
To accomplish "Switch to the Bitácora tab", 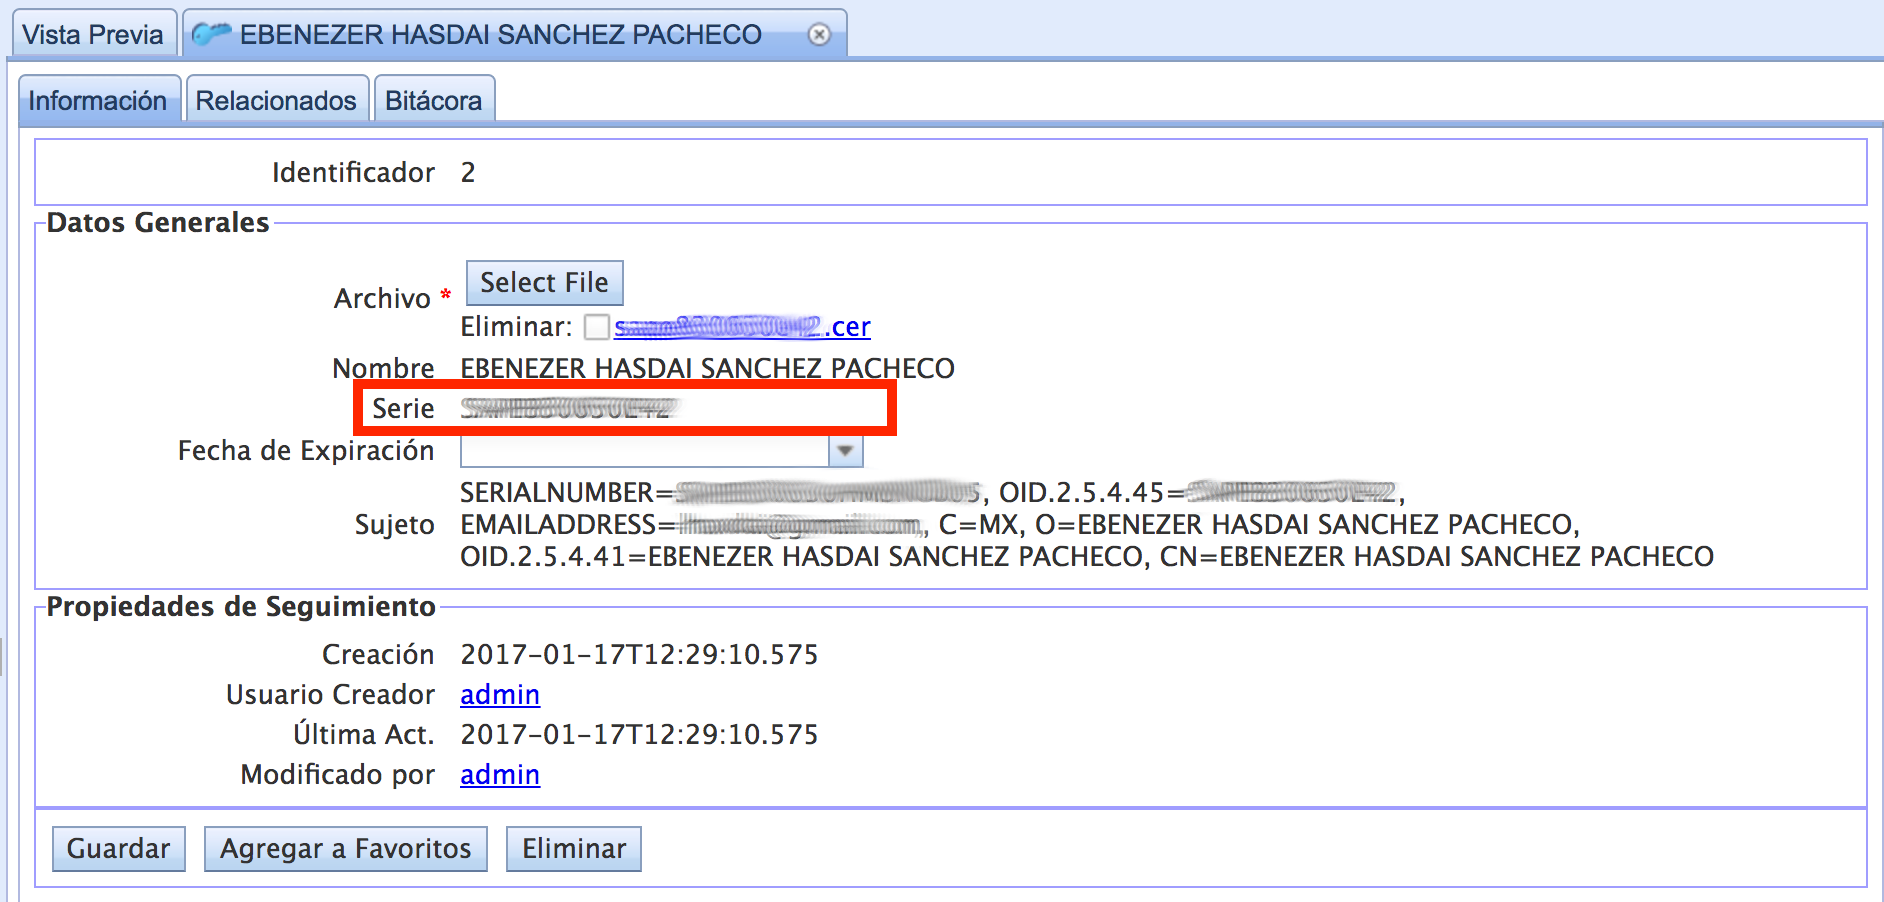I will (x=433, y=100).
